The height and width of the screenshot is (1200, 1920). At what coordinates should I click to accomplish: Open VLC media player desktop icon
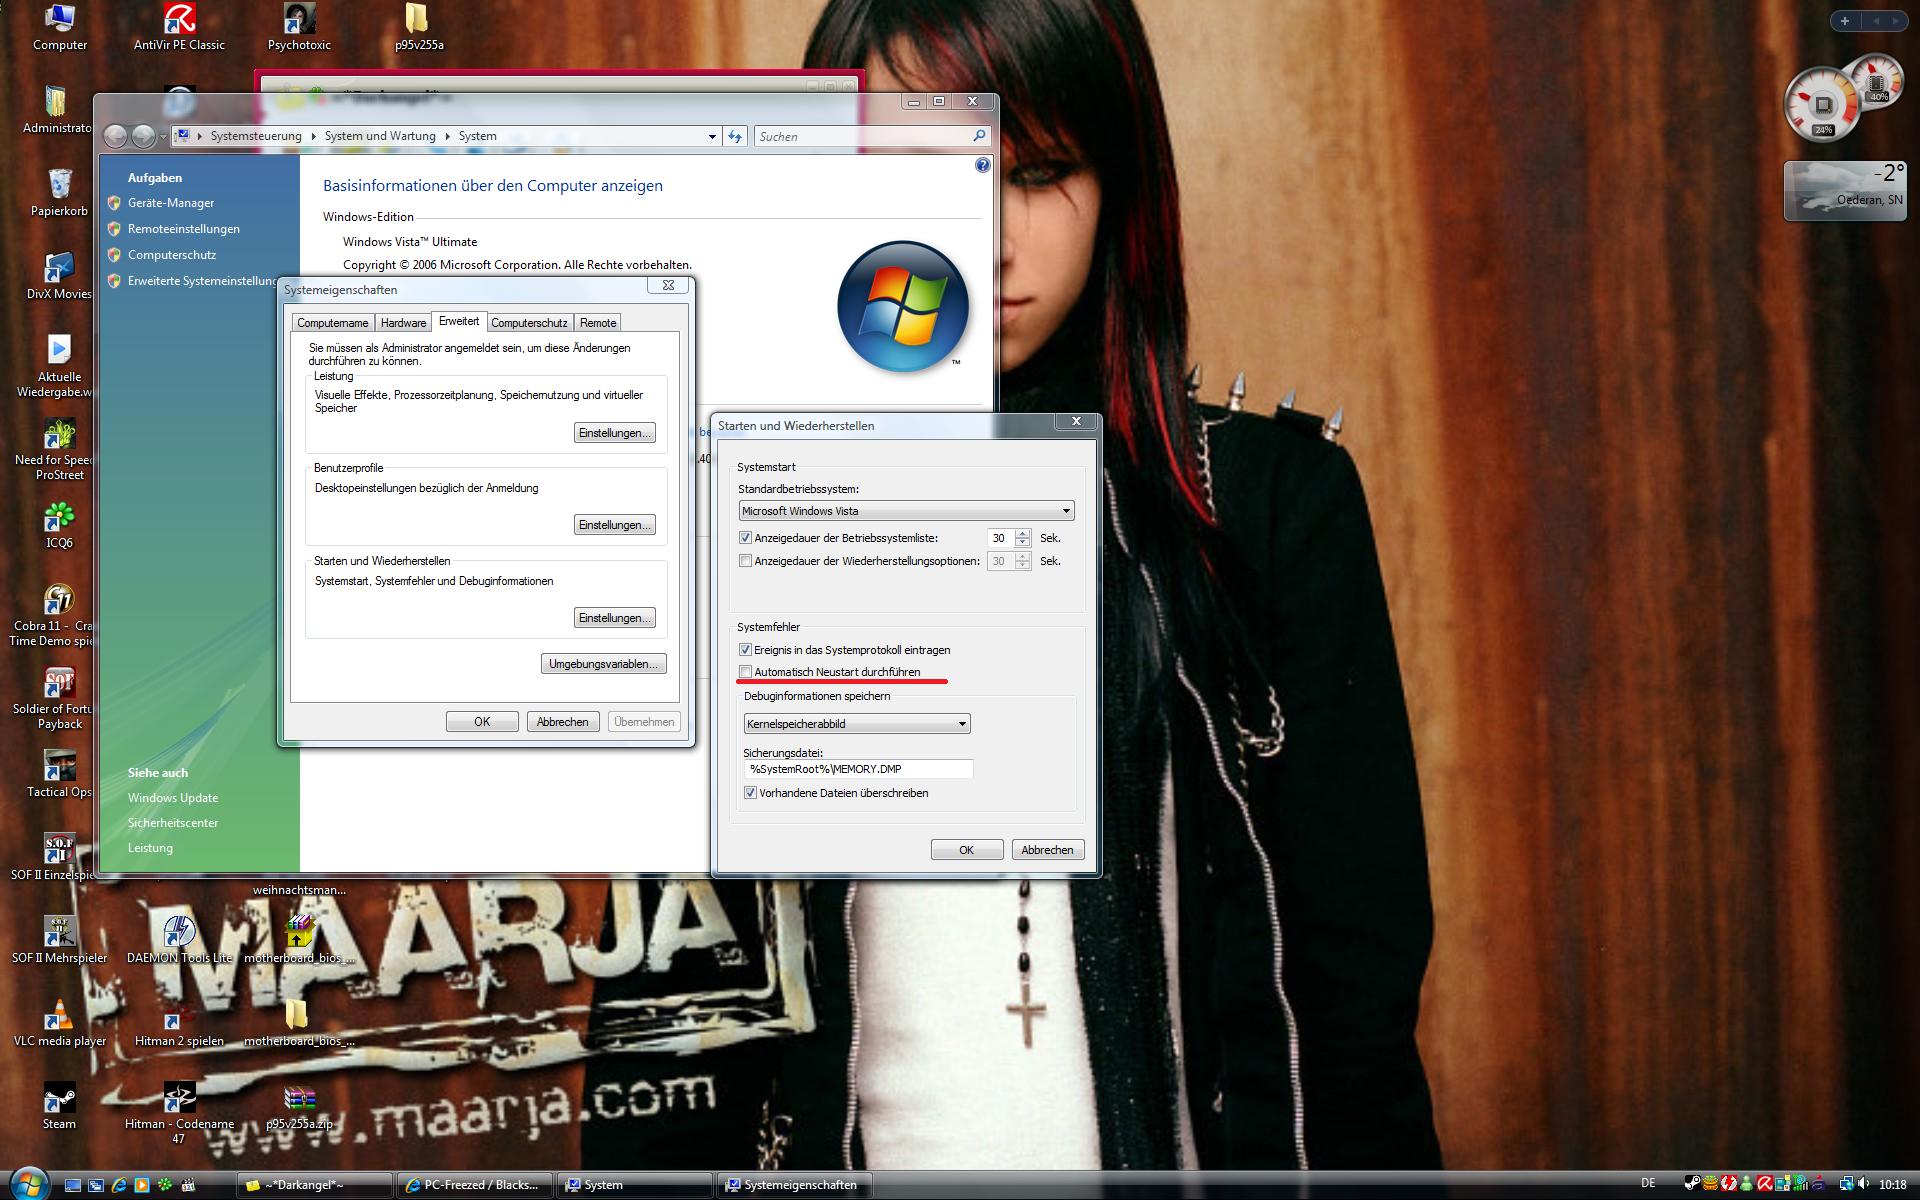point(59,1017)
